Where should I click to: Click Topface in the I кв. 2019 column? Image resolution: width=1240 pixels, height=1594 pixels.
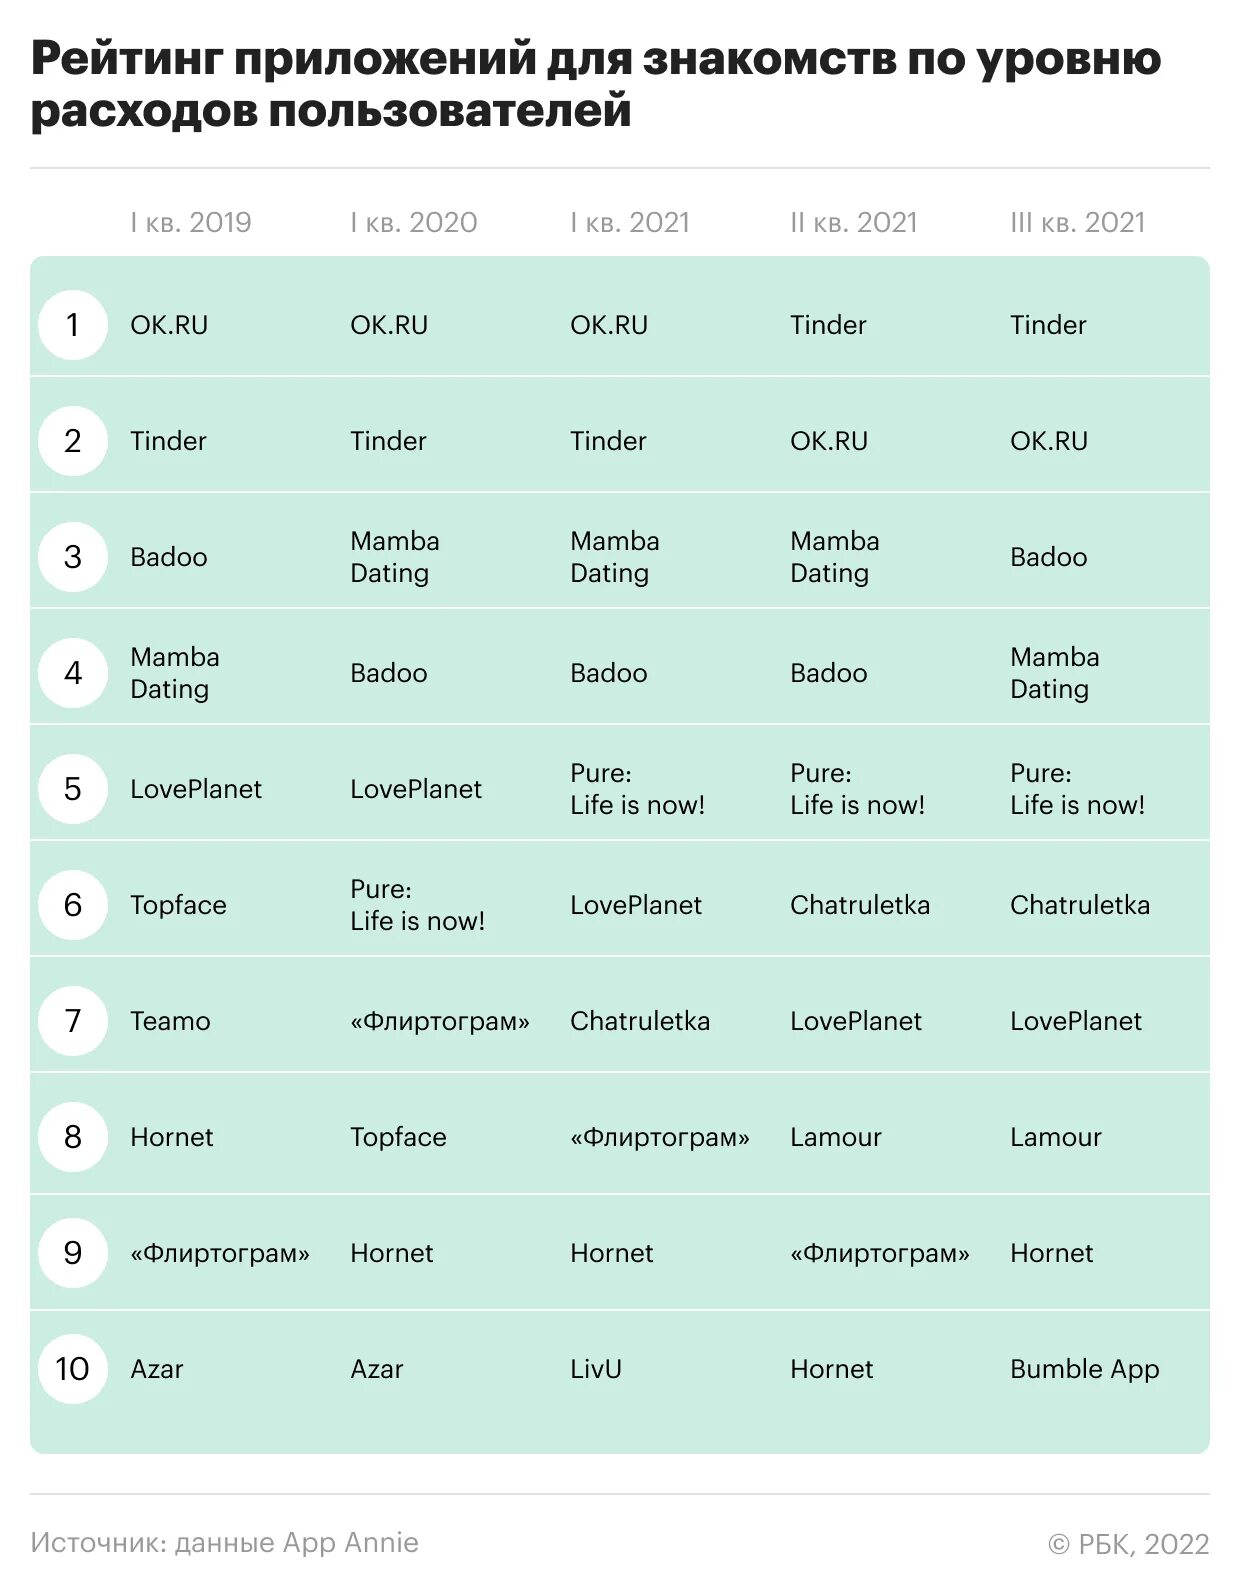click(178, 905)
